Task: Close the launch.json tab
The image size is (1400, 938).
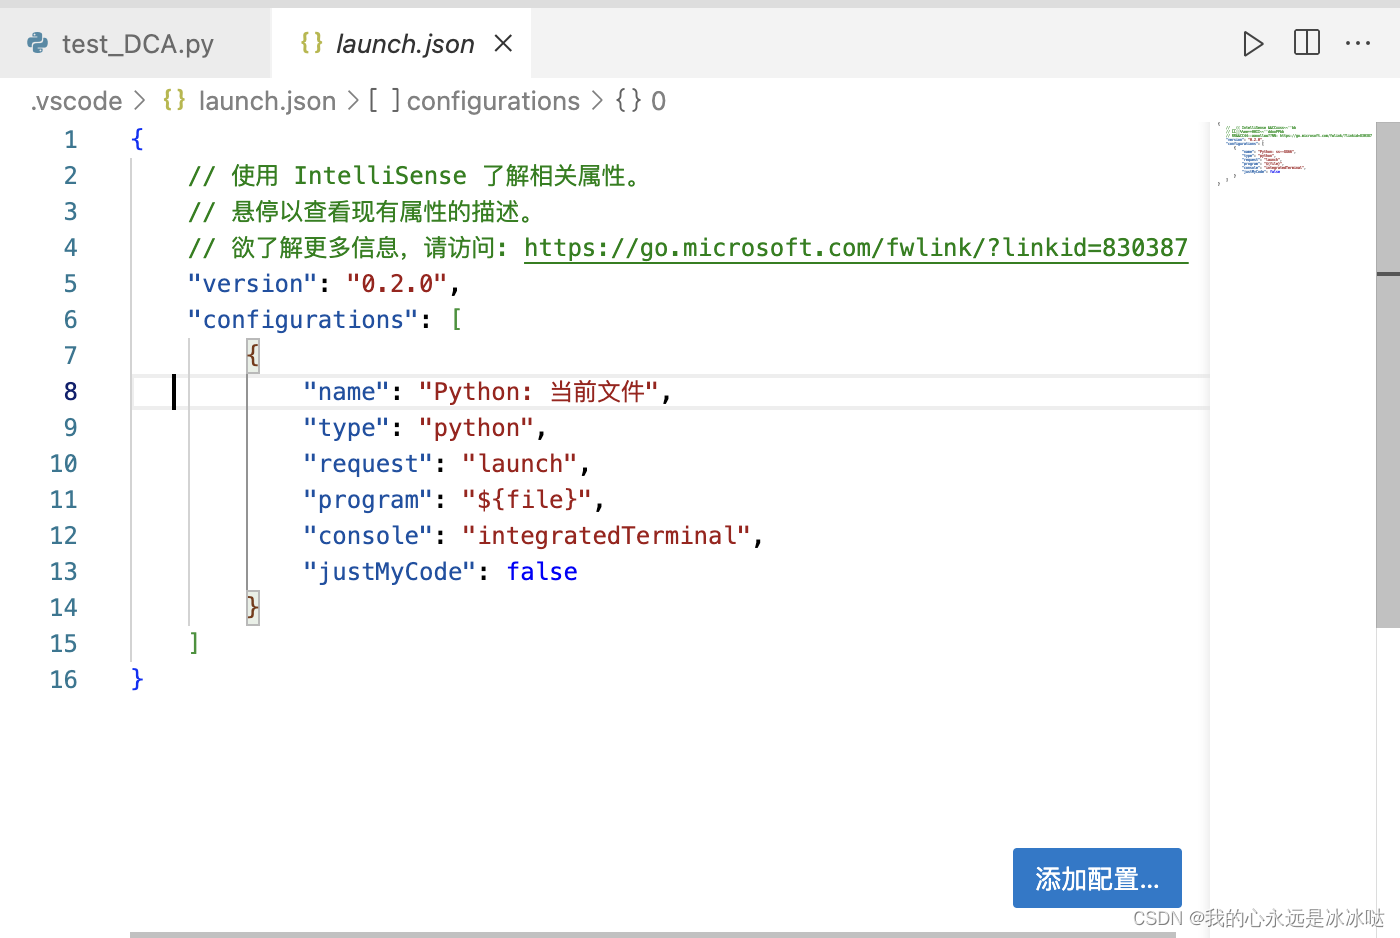Action: point(503,43)
